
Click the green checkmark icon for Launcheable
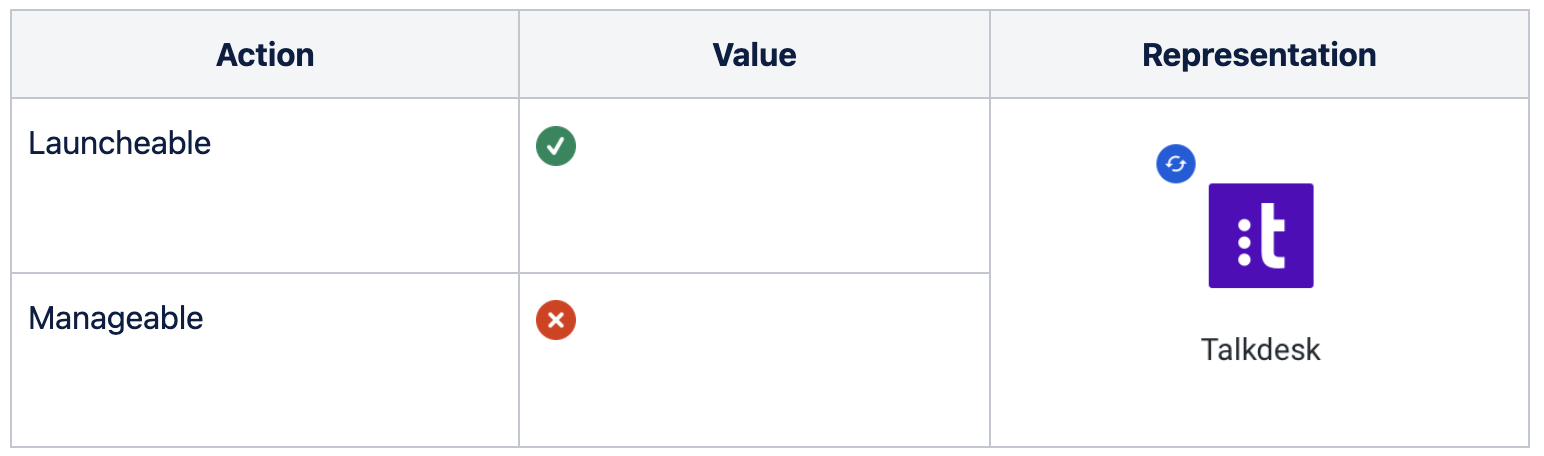(556, 146)
